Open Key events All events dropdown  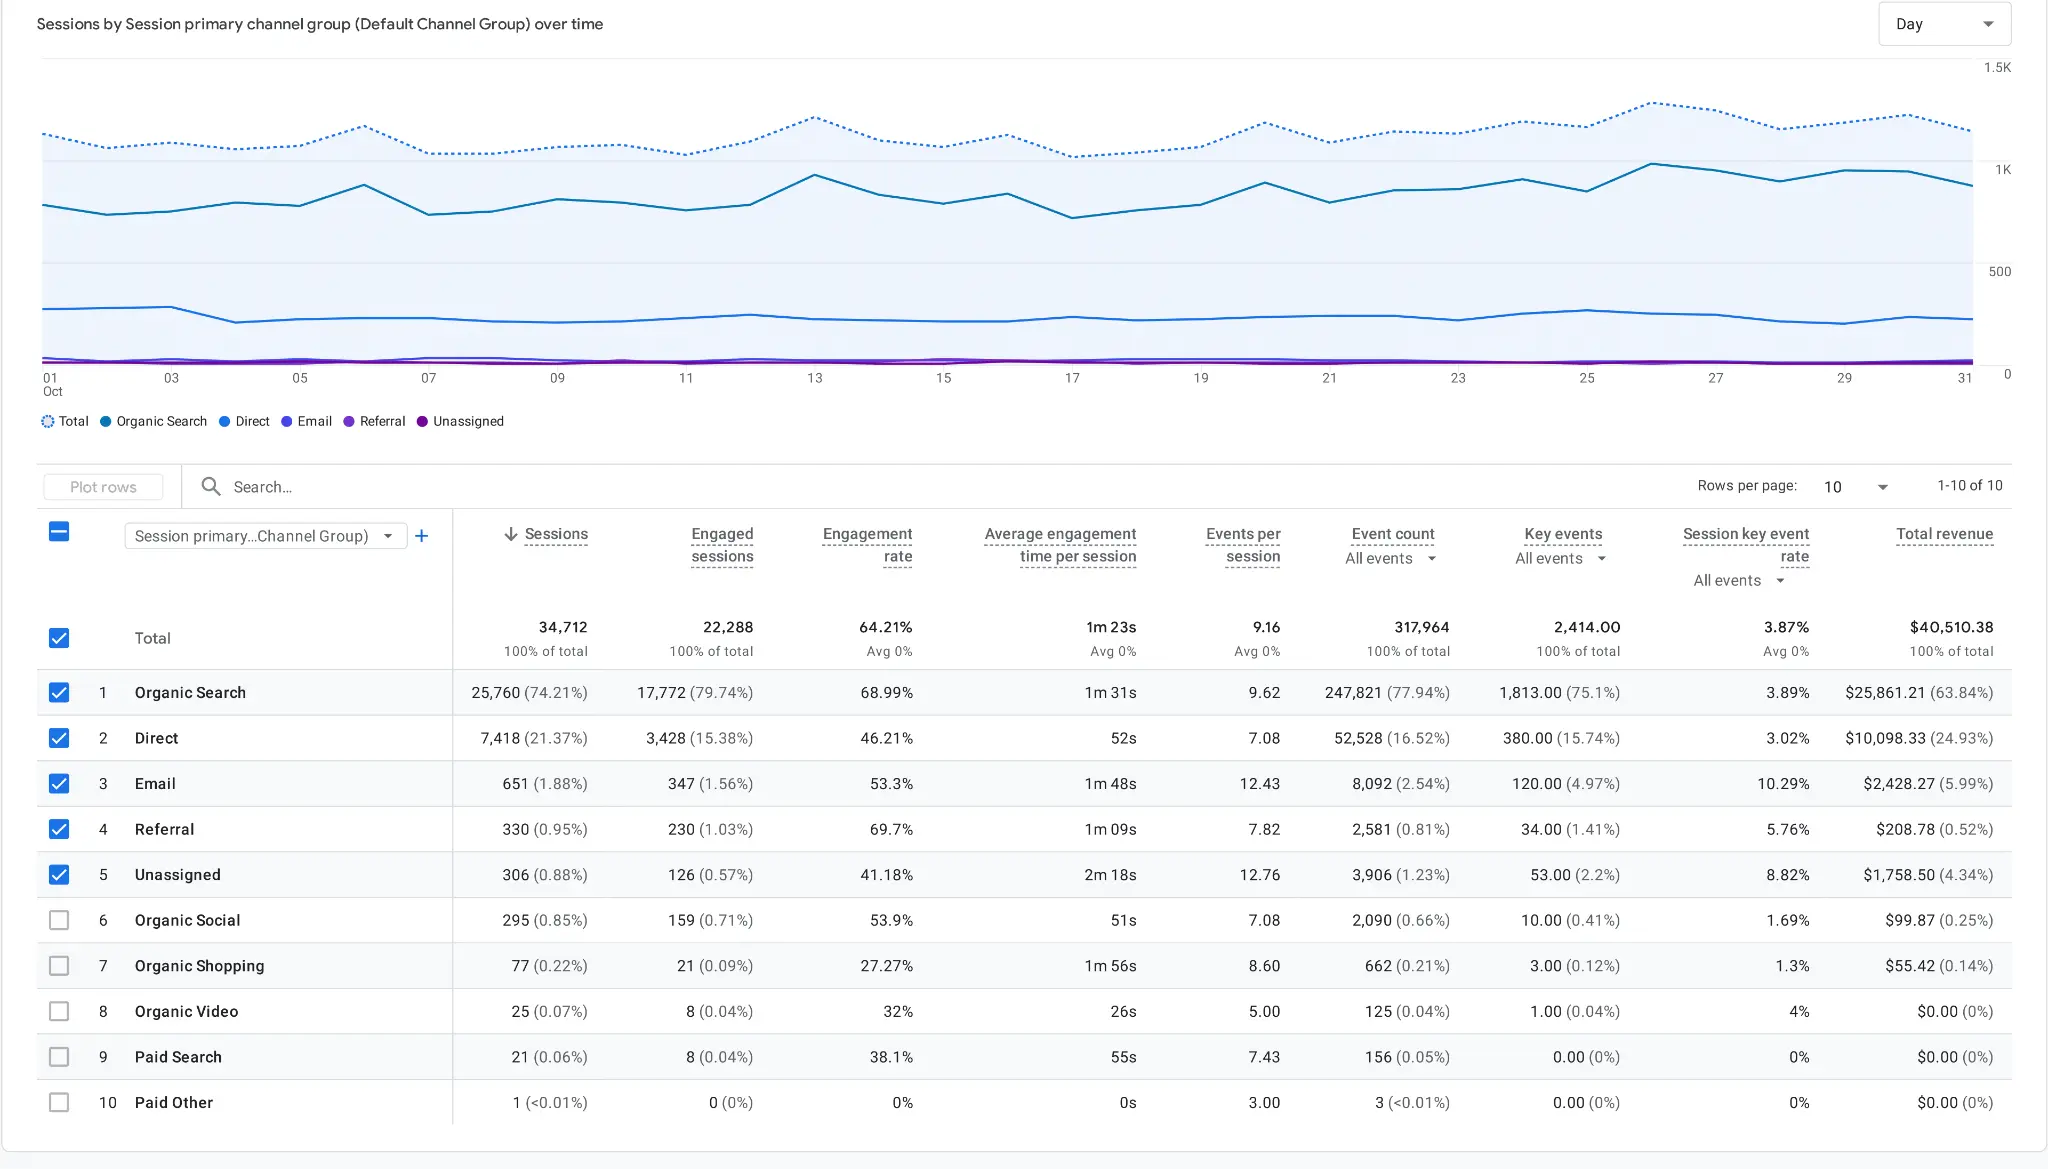(x=1560, y=558)
